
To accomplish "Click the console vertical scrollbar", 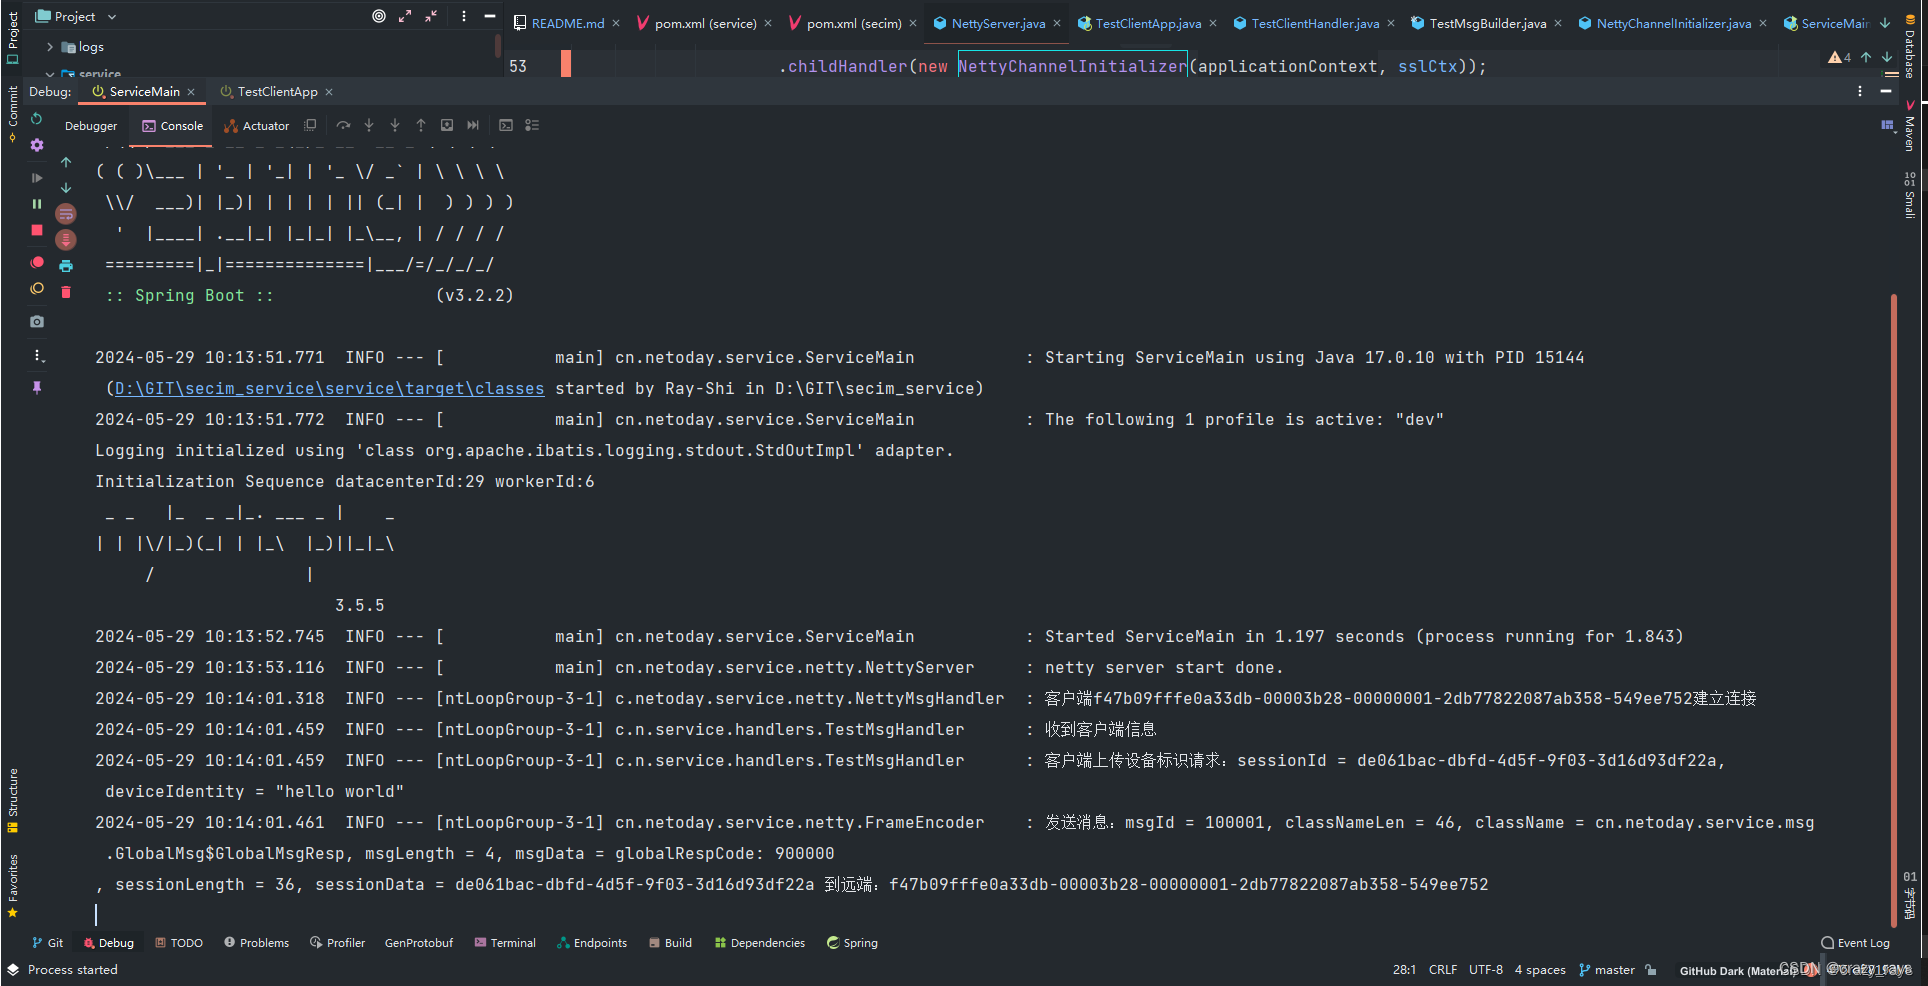I will [x=1894, y=610].
